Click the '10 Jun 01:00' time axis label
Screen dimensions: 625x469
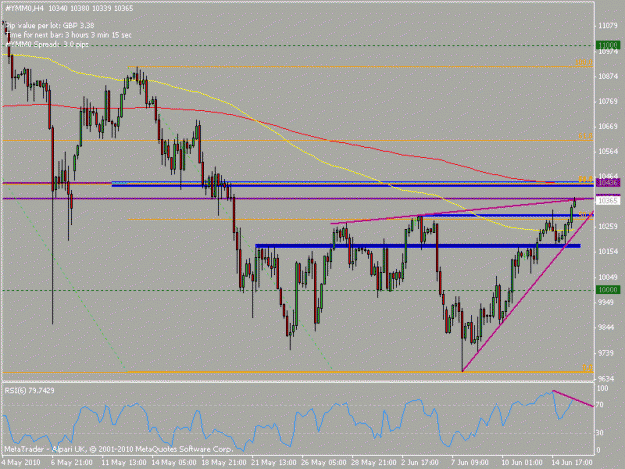click(x=522, y=462)
